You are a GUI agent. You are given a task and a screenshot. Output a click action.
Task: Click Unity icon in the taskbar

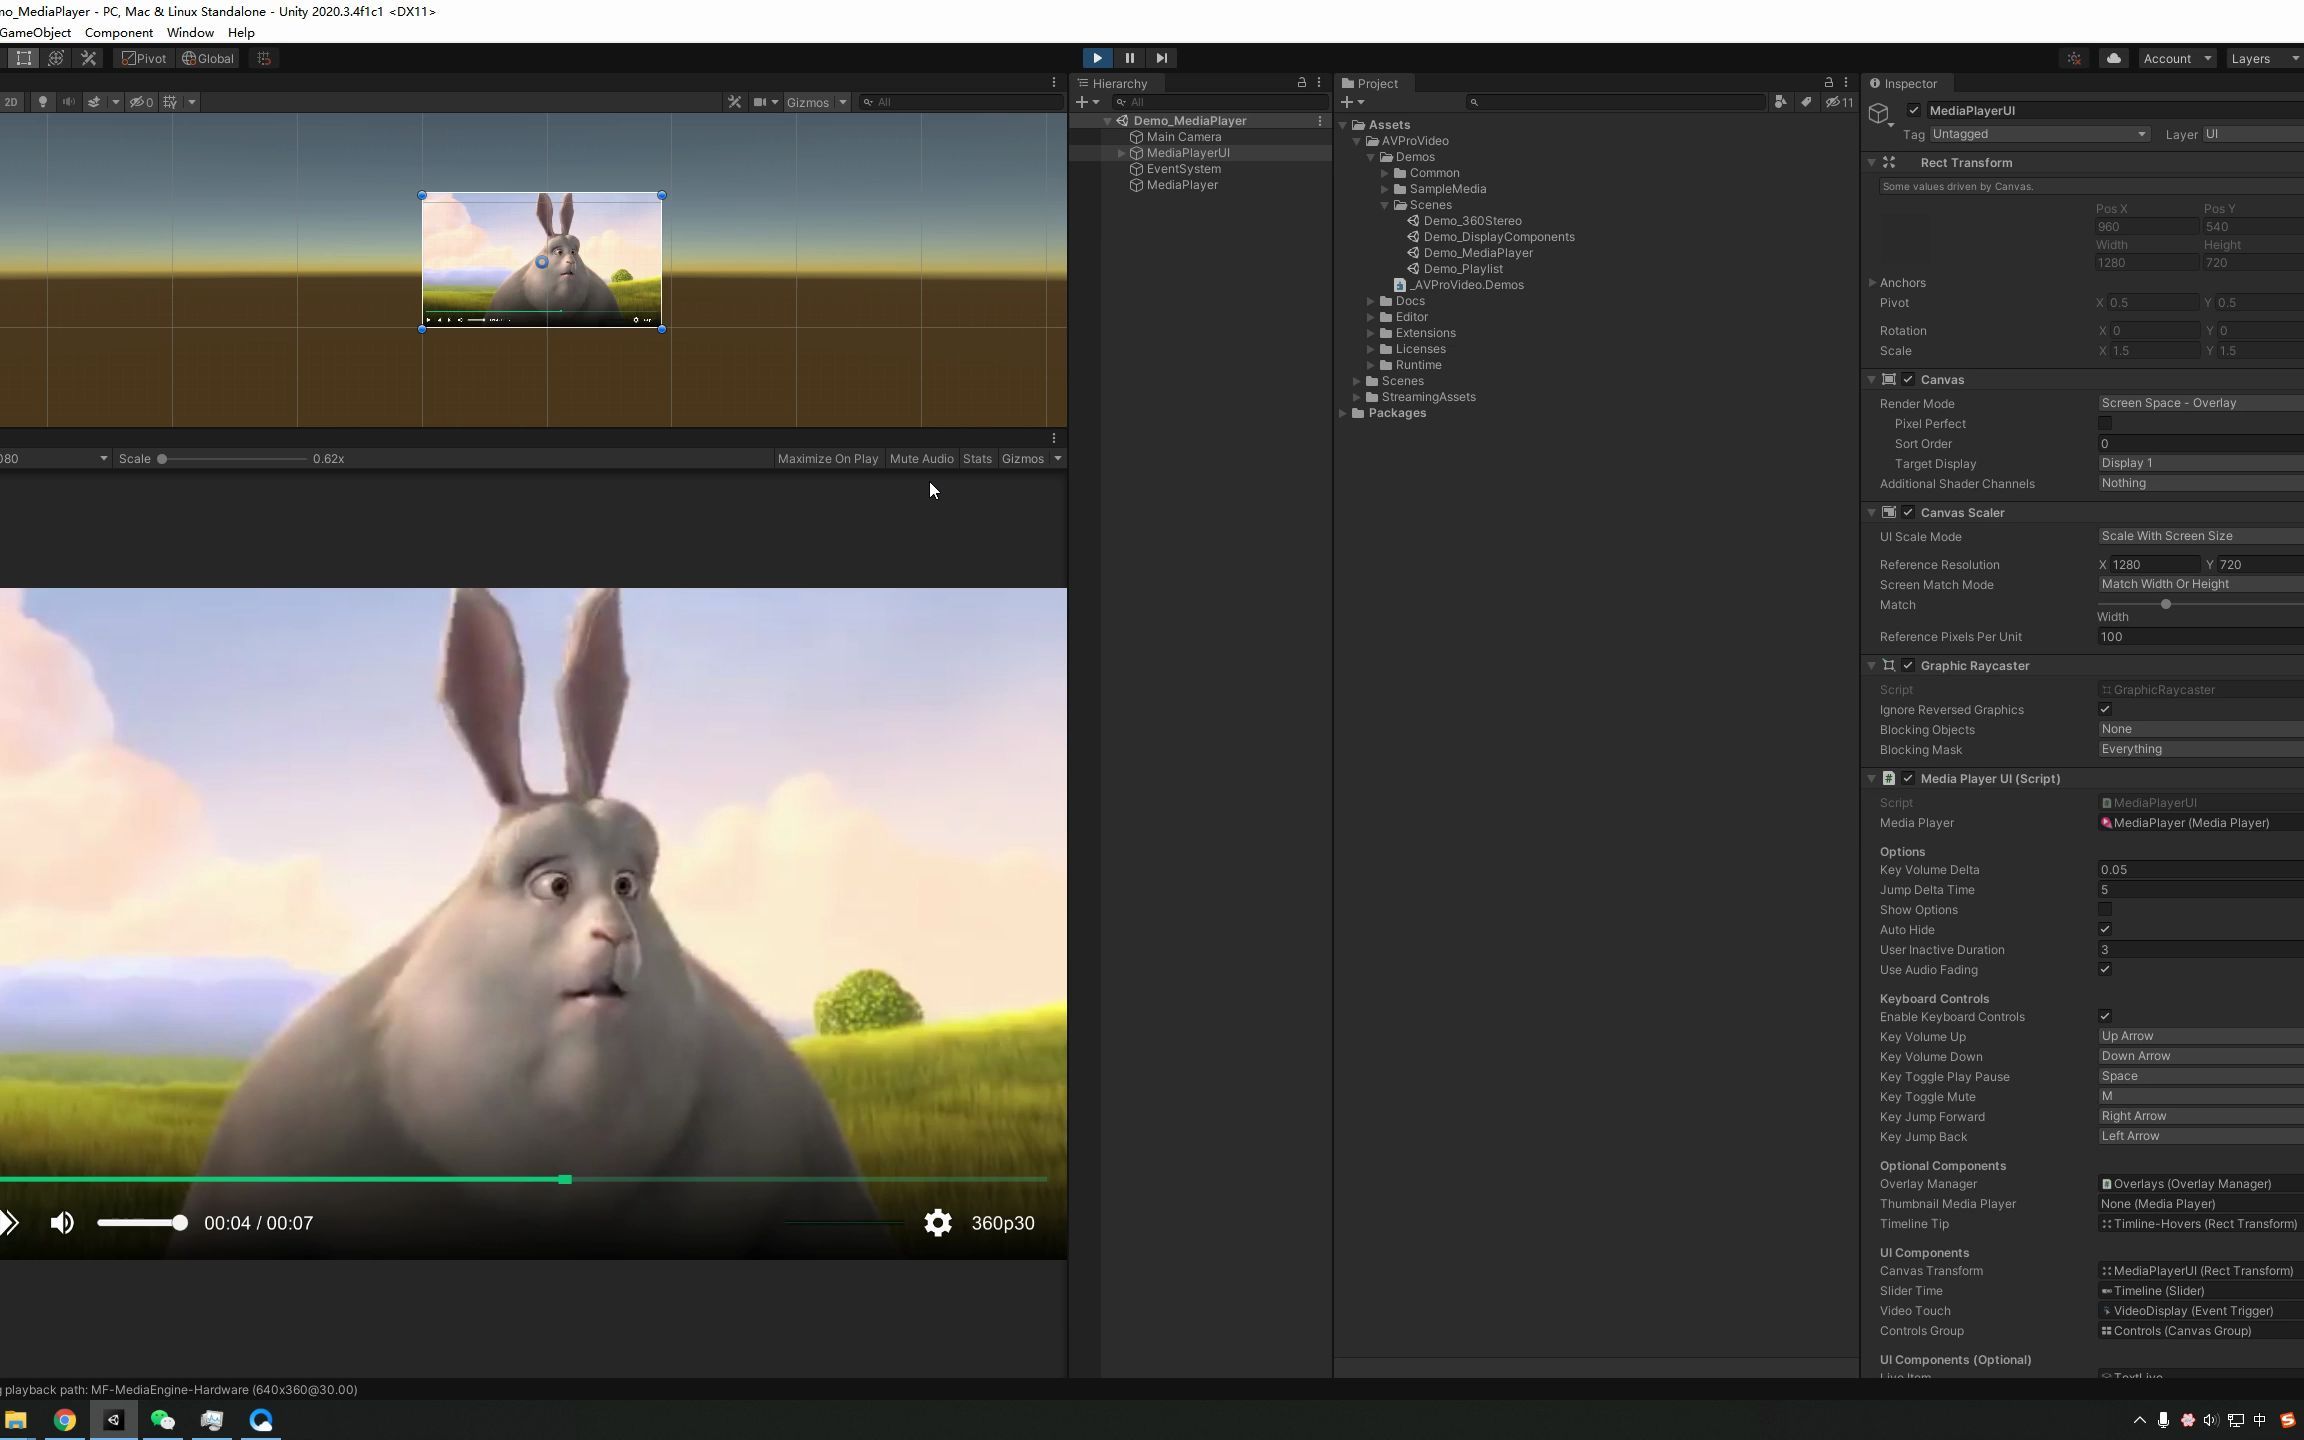pyautogui.click(x=114, y=1420)
